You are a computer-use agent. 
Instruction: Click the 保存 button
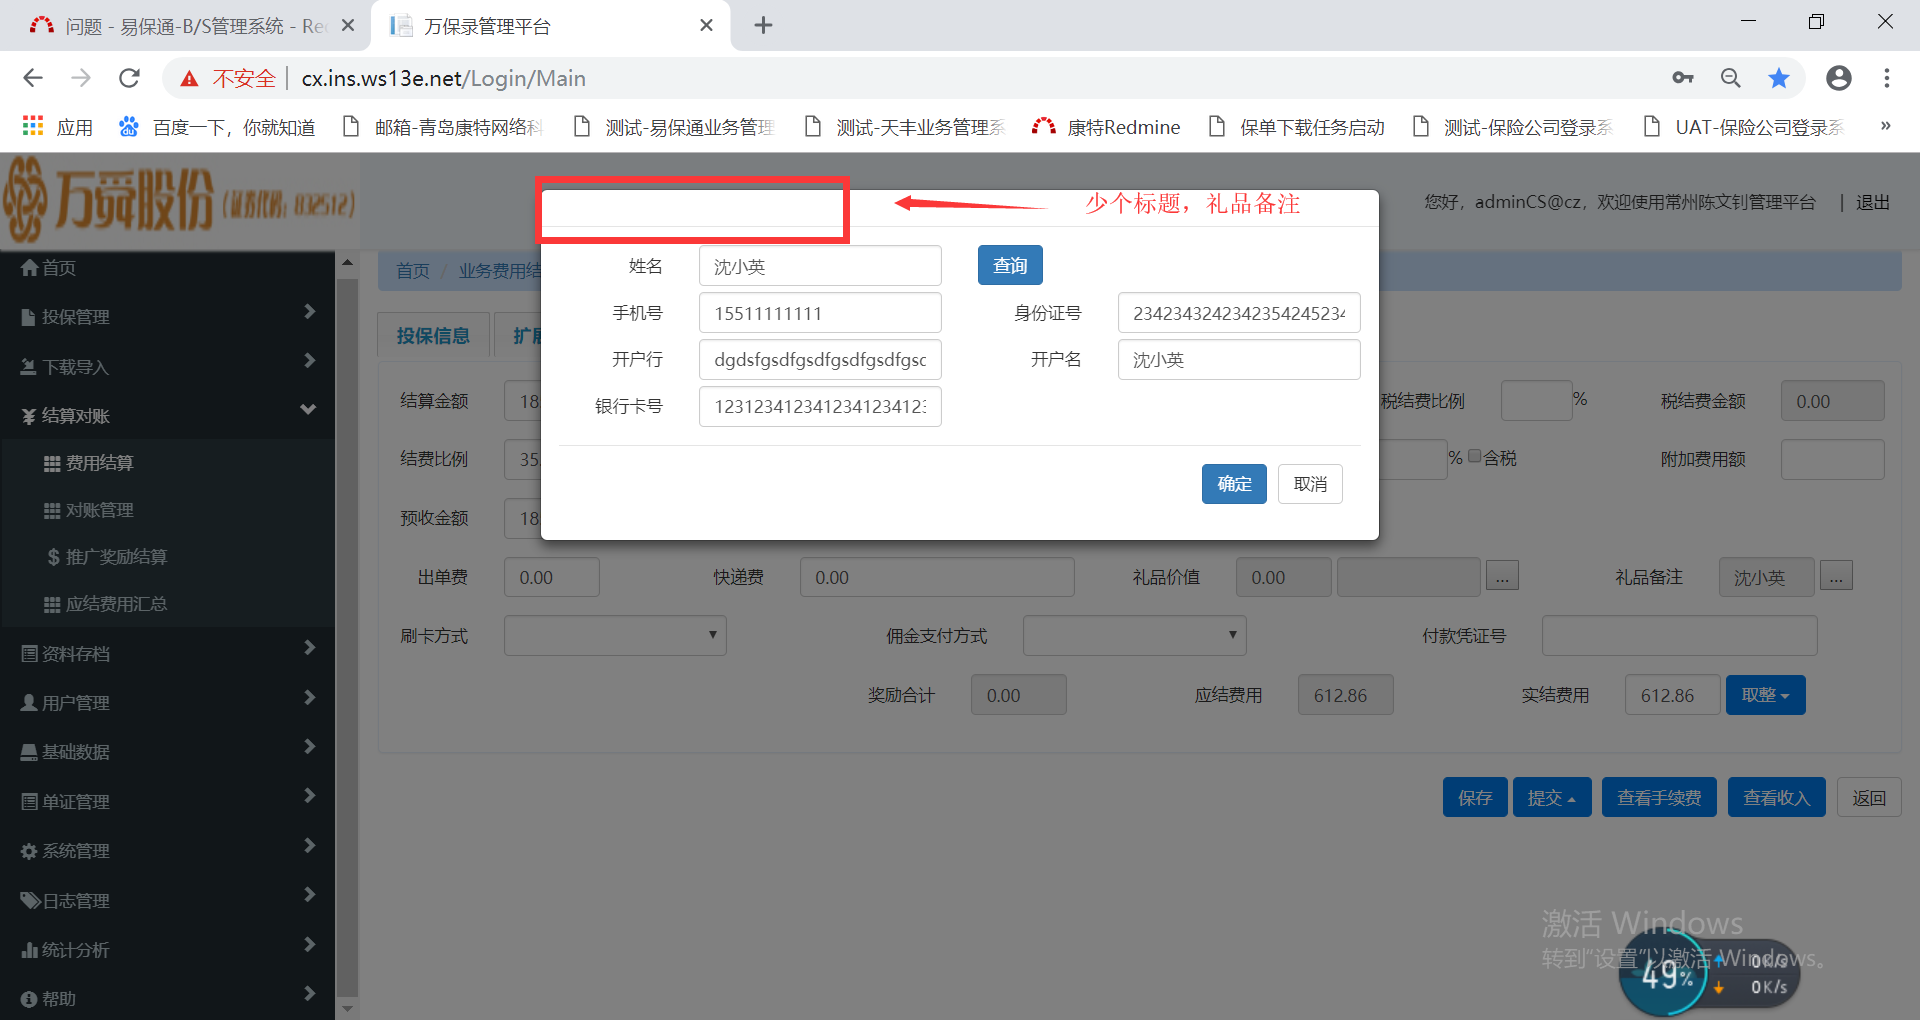(1475, 797)
